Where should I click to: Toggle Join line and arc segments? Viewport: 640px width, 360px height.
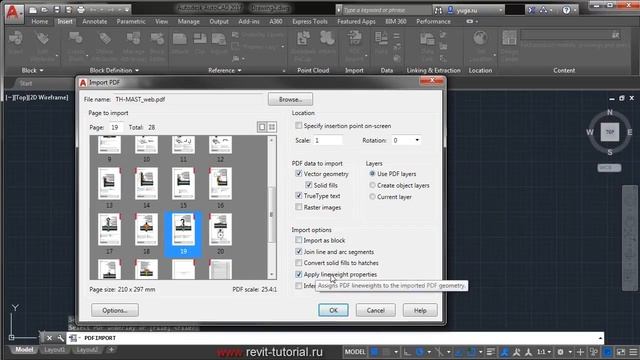(299, 252)
